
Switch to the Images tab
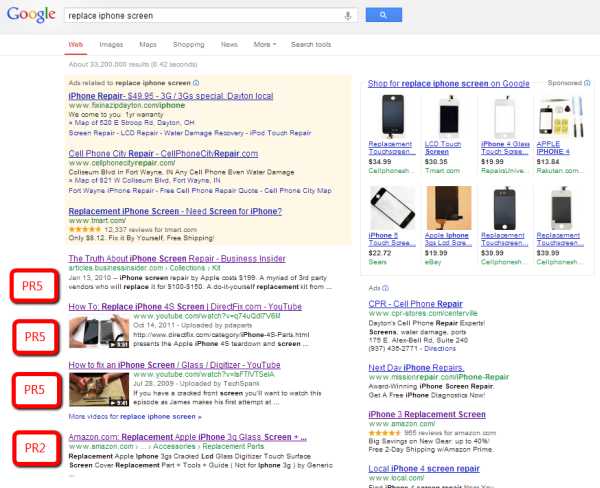point(111,44)
